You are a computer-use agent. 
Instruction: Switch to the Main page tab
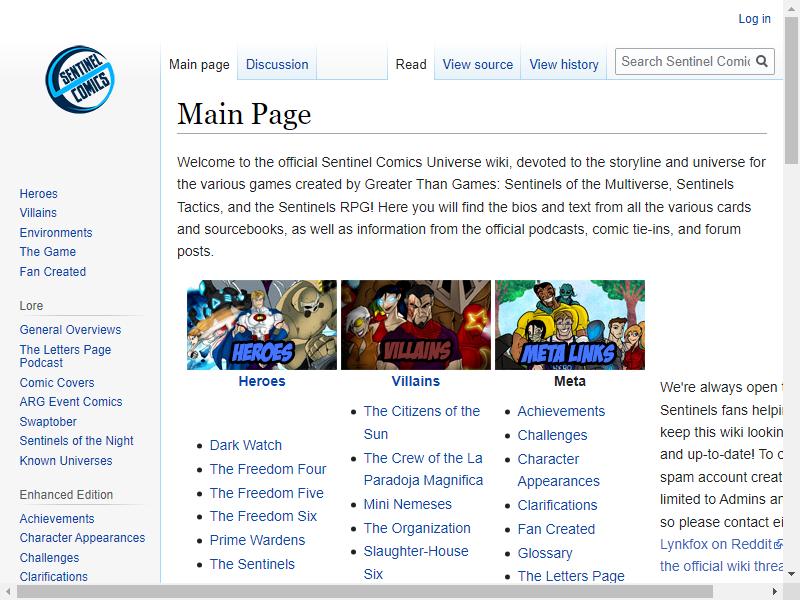coord(199,65)
